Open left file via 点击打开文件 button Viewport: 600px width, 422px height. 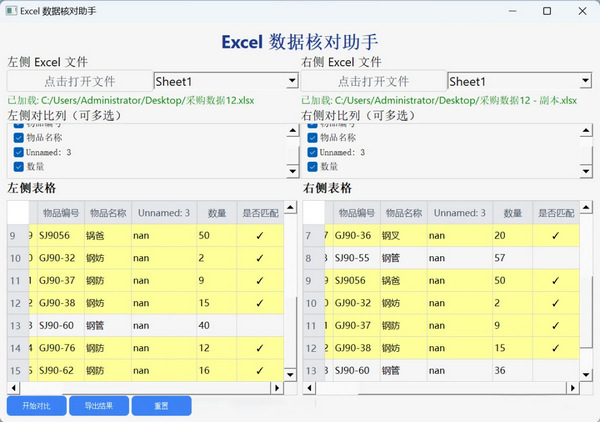point(80,81)
